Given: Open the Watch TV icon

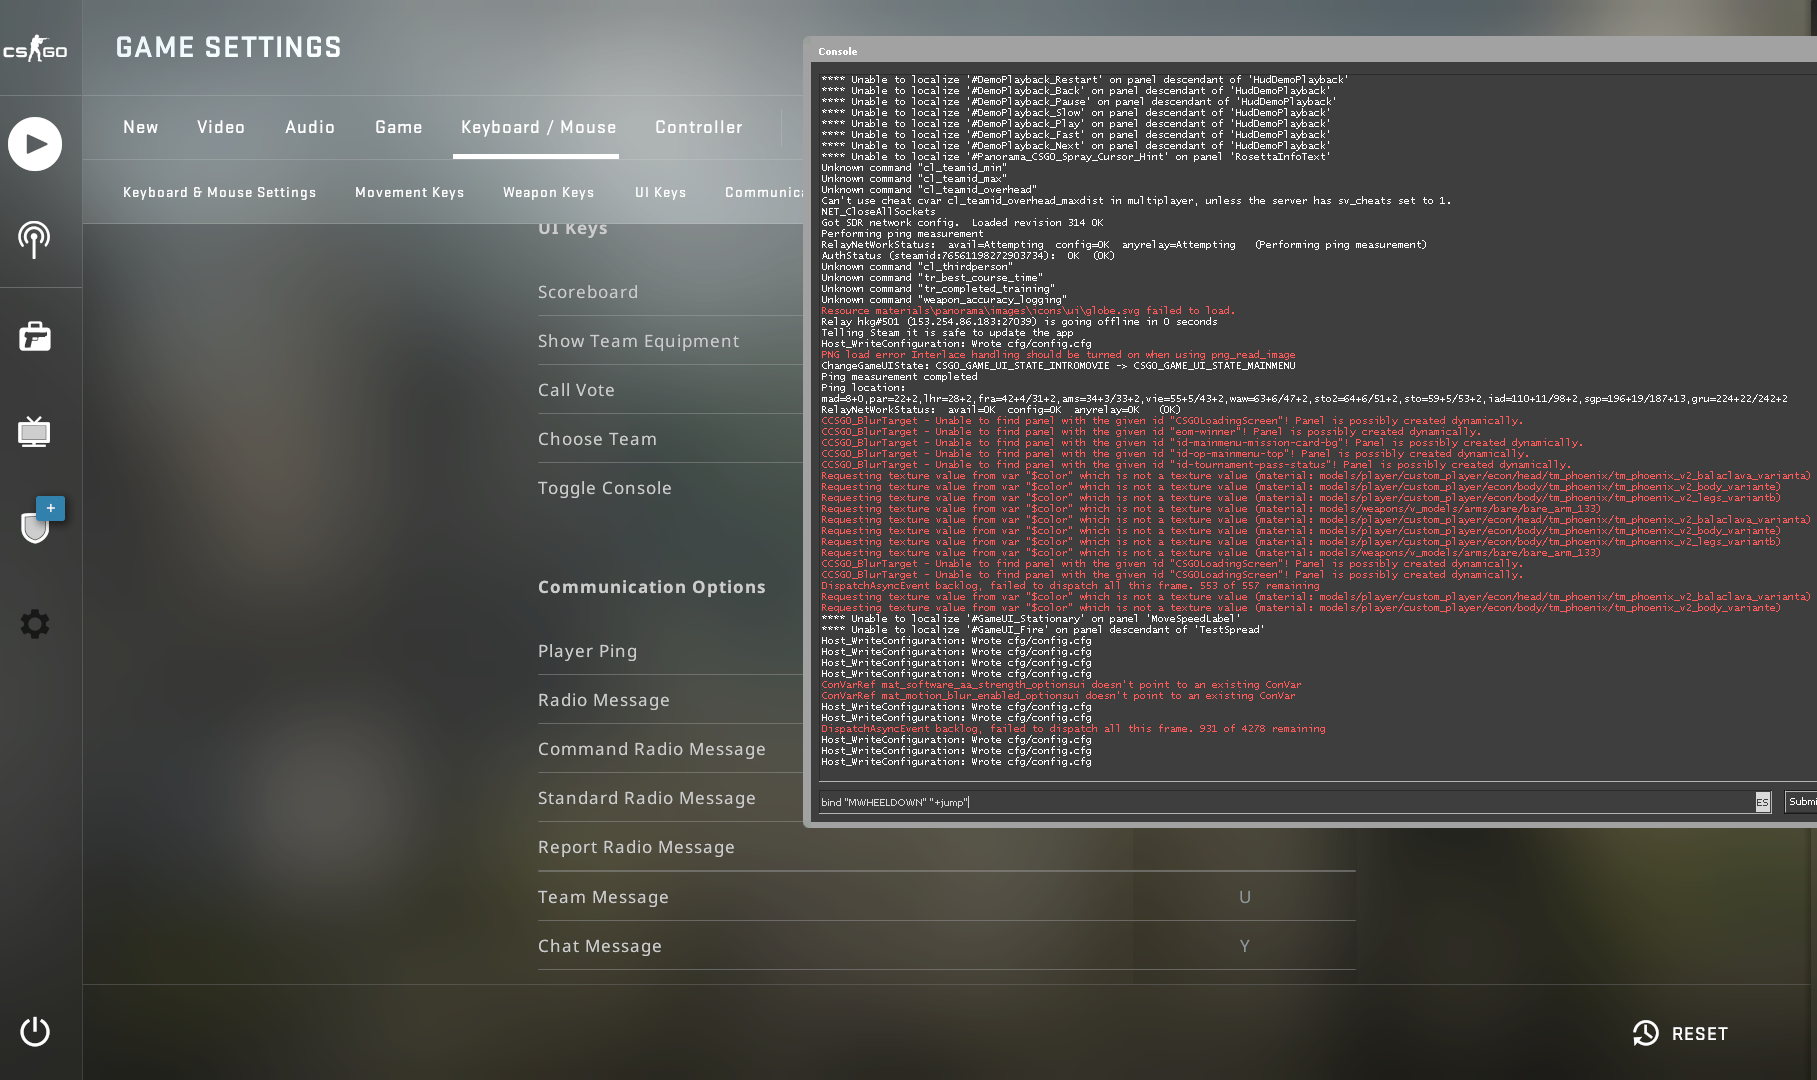Looking at the screenshot, I should 35,431.
